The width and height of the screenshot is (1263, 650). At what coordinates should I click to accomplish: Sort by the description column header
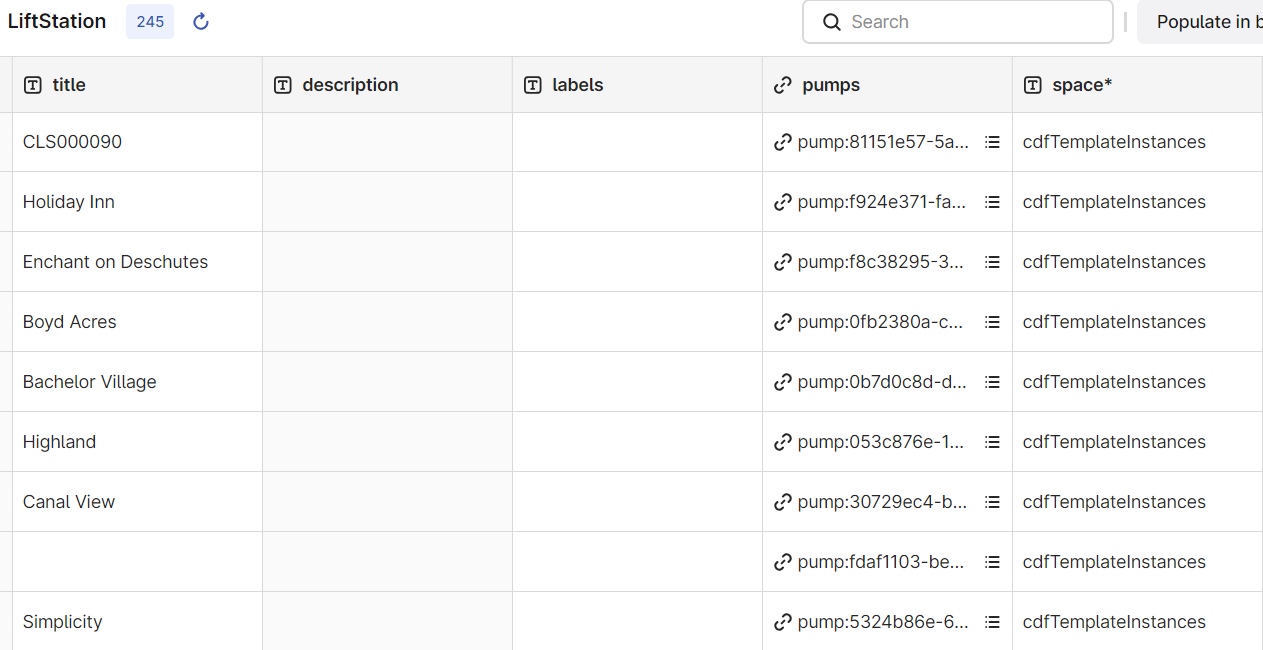(x=387, y=85)
